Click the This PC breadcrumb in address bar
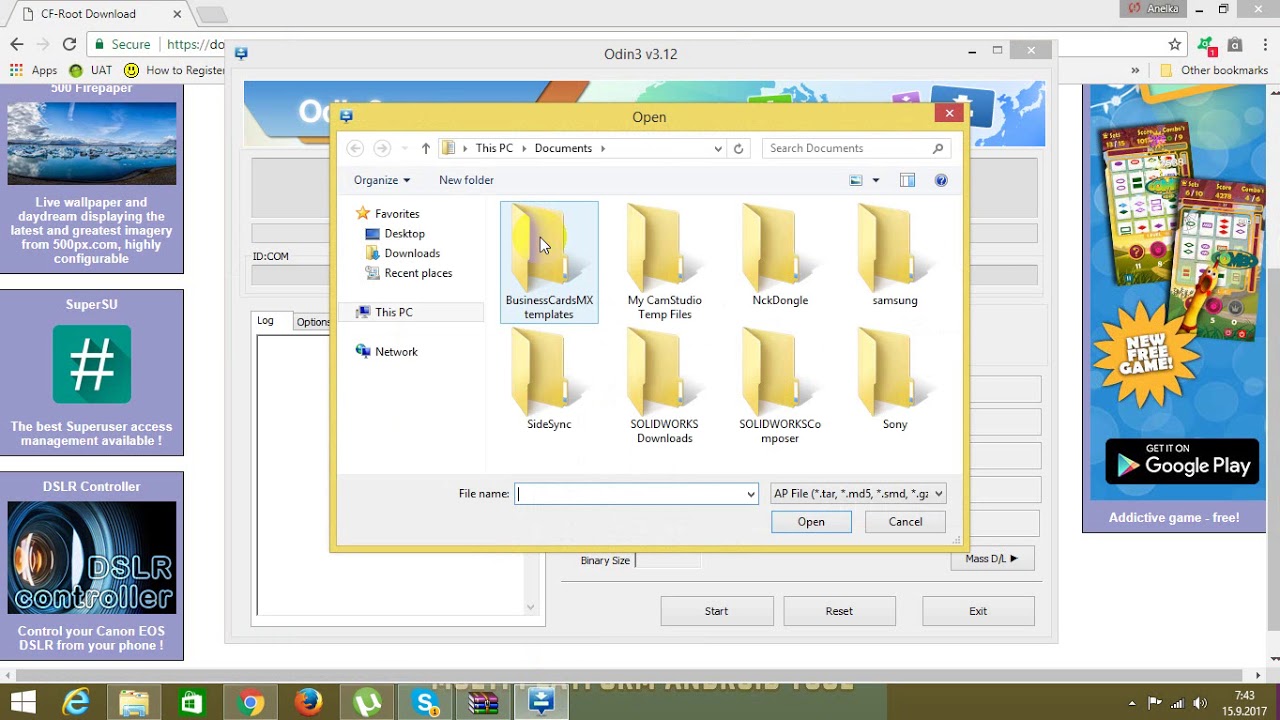The image size is (1280, 720). coord(494,148)
